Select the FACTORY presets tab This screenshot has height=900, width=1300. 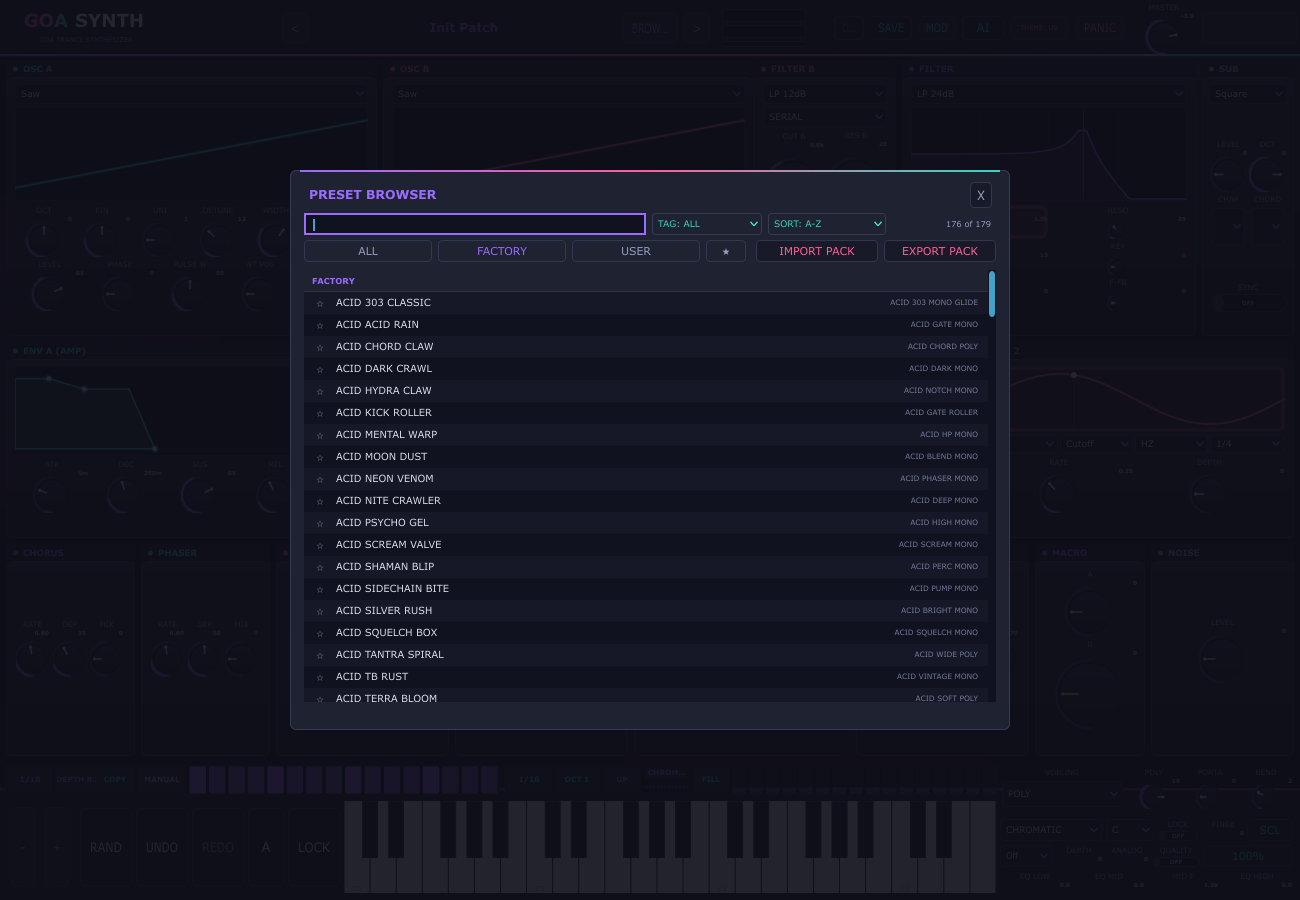pos(502,251)
